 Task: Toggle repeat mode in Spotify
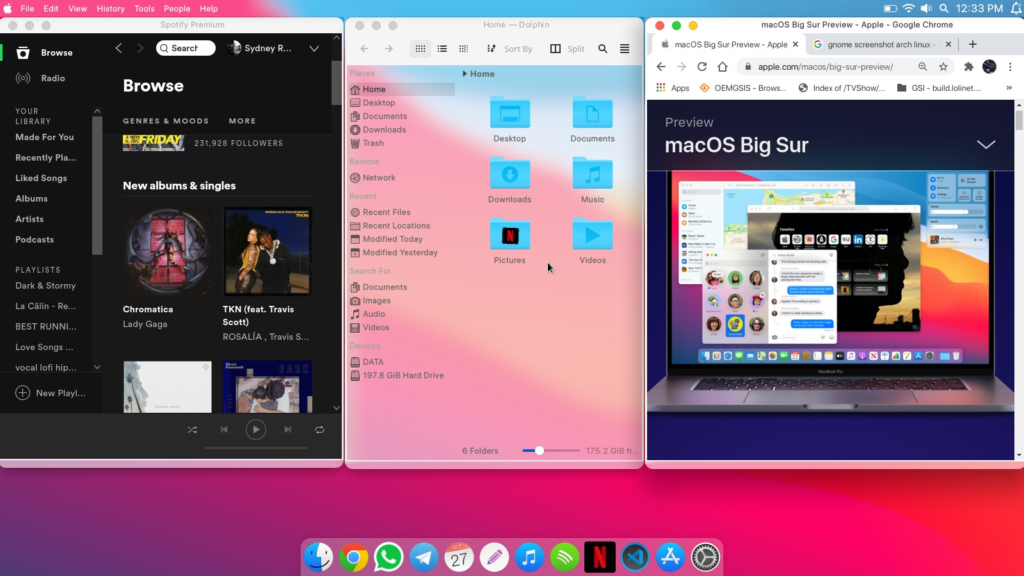coord(320,429)
